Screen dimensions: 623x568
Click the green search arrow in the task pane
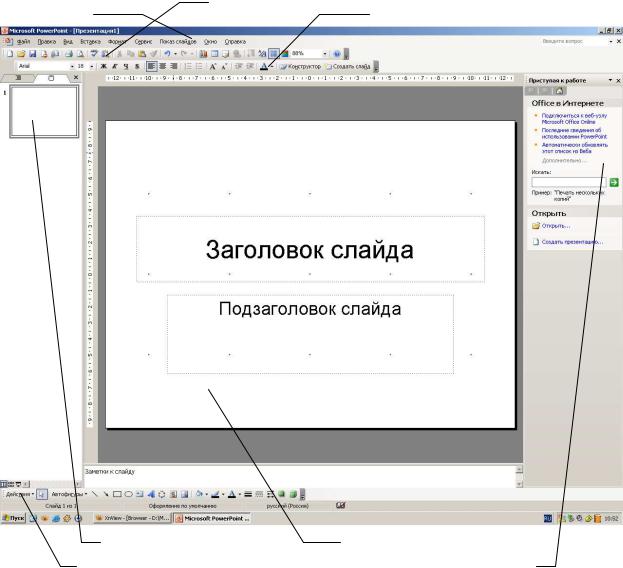pyautogui.click(x=614, y=182)
